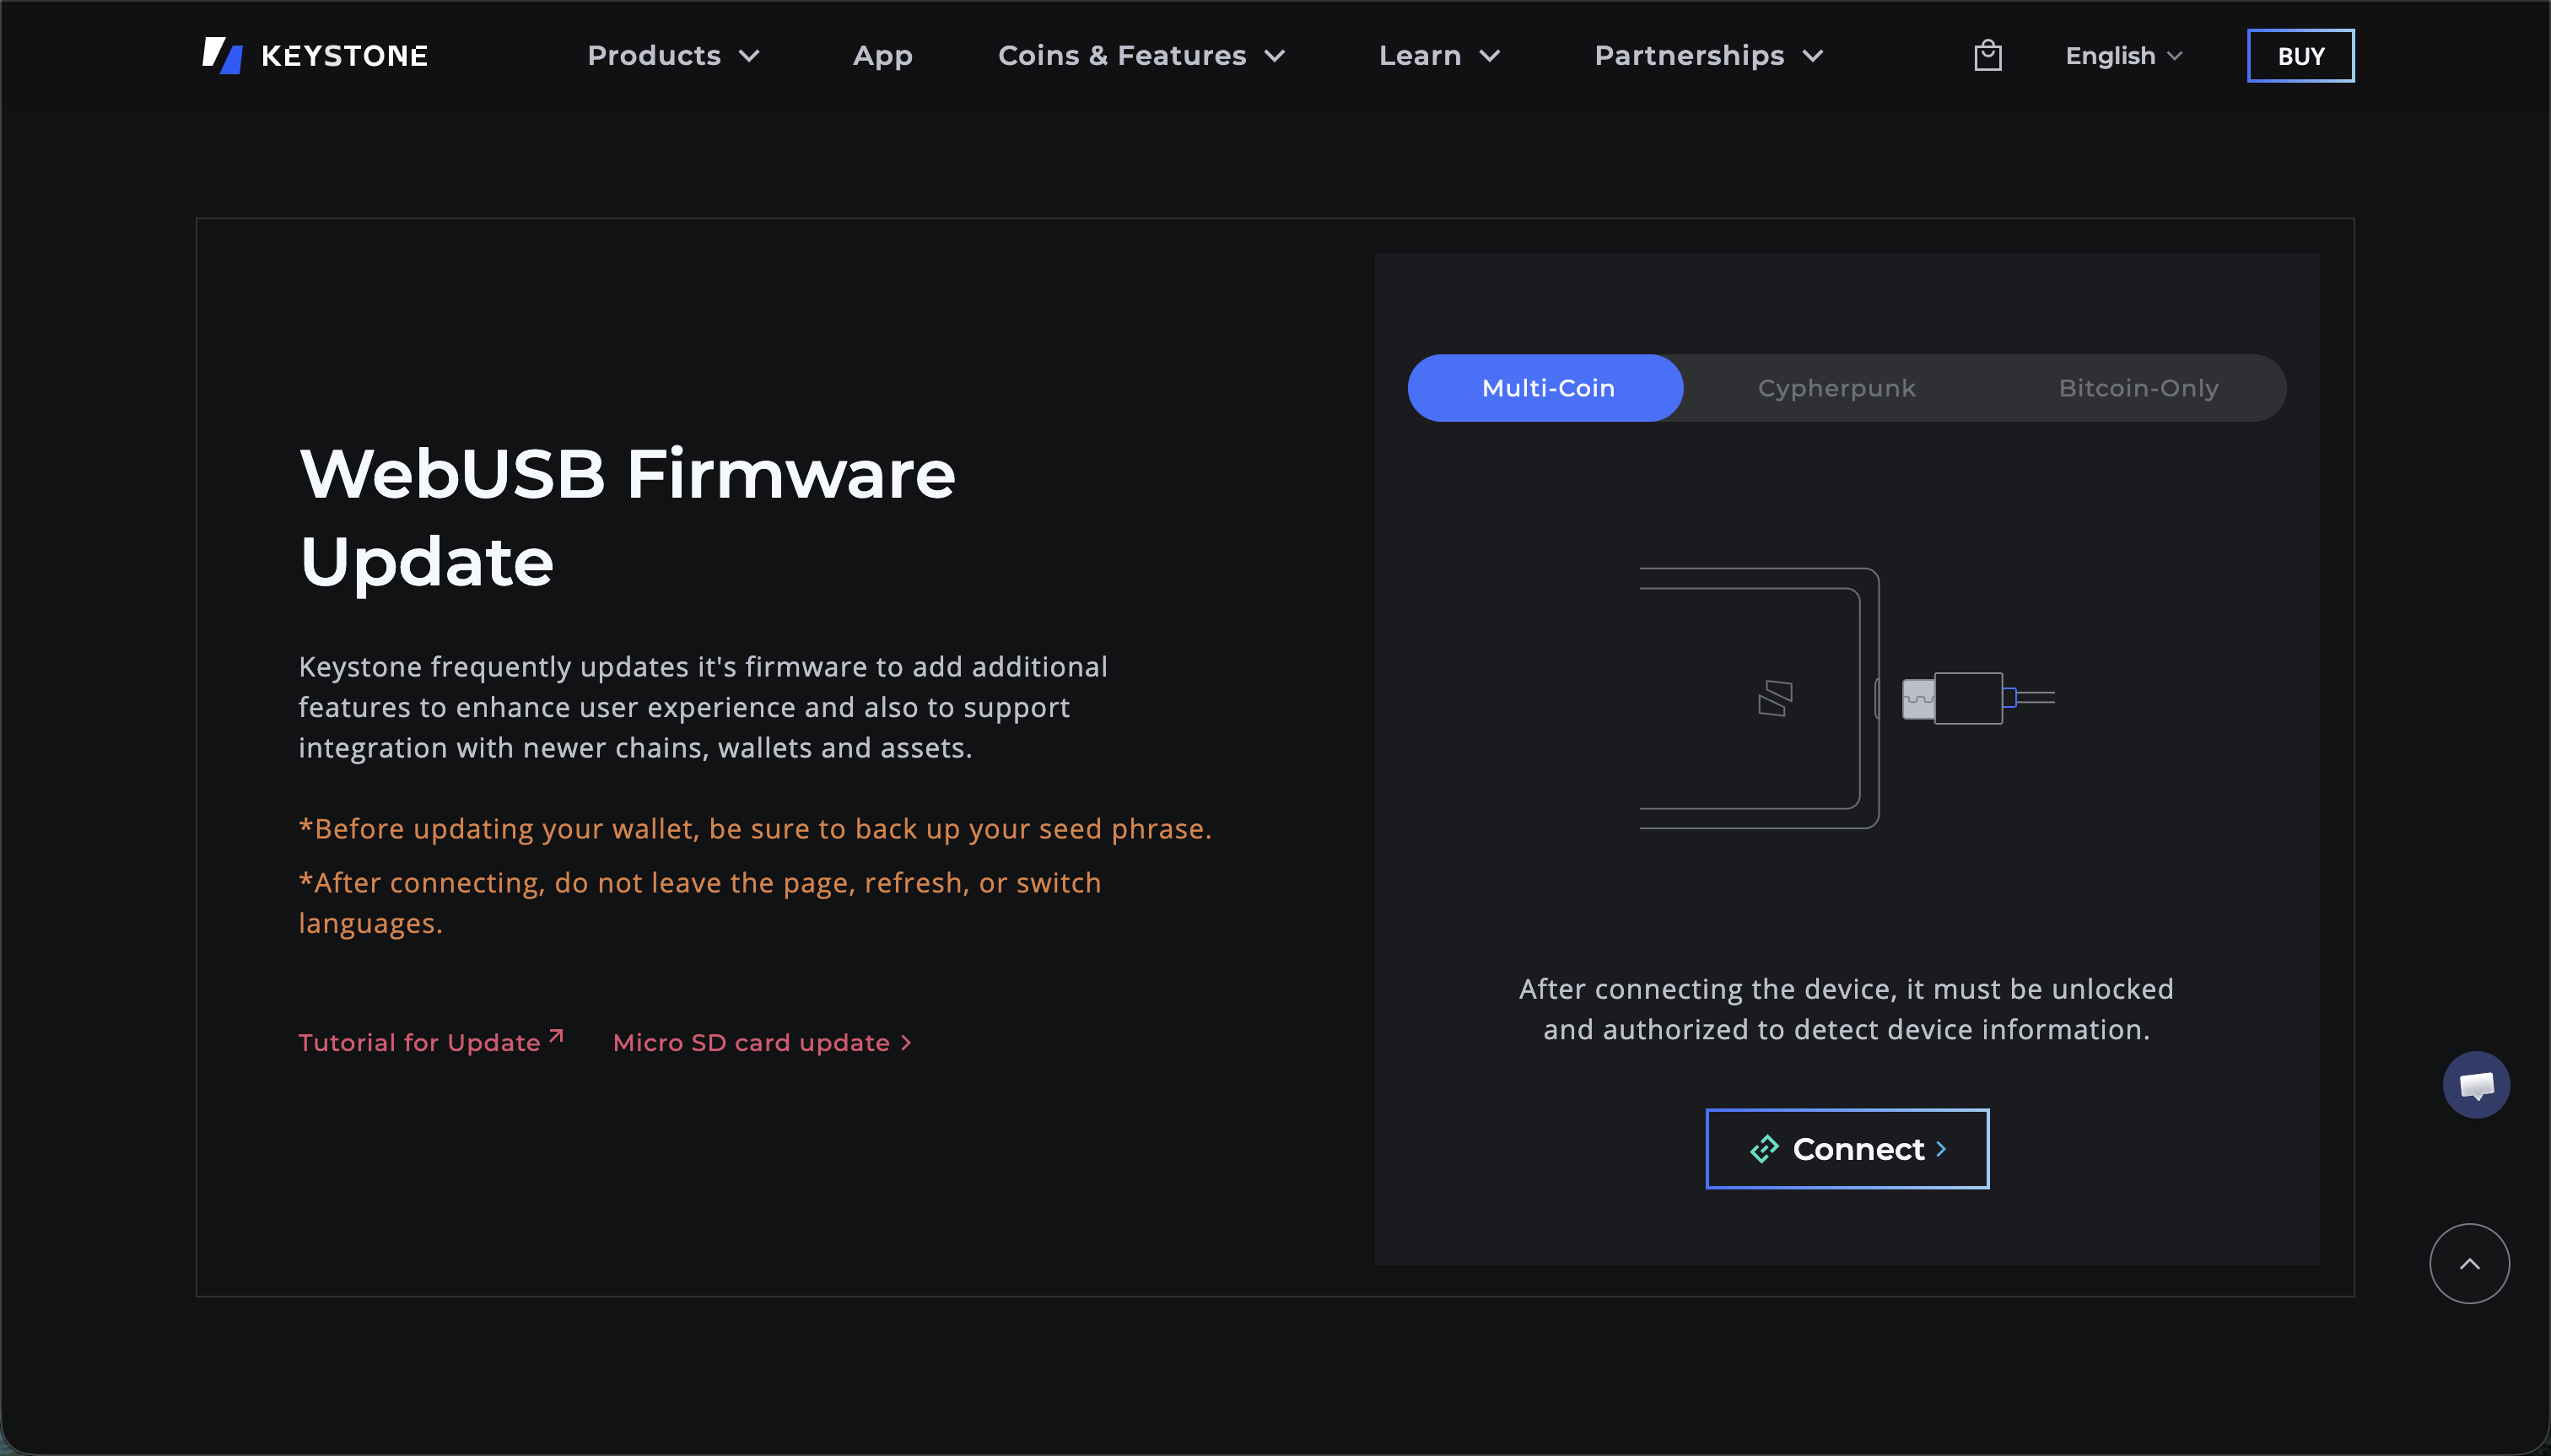This screenshot has height=1456, width=2551.
Task: Open the Tutorial for Update link
Action: coord(431,1042)
